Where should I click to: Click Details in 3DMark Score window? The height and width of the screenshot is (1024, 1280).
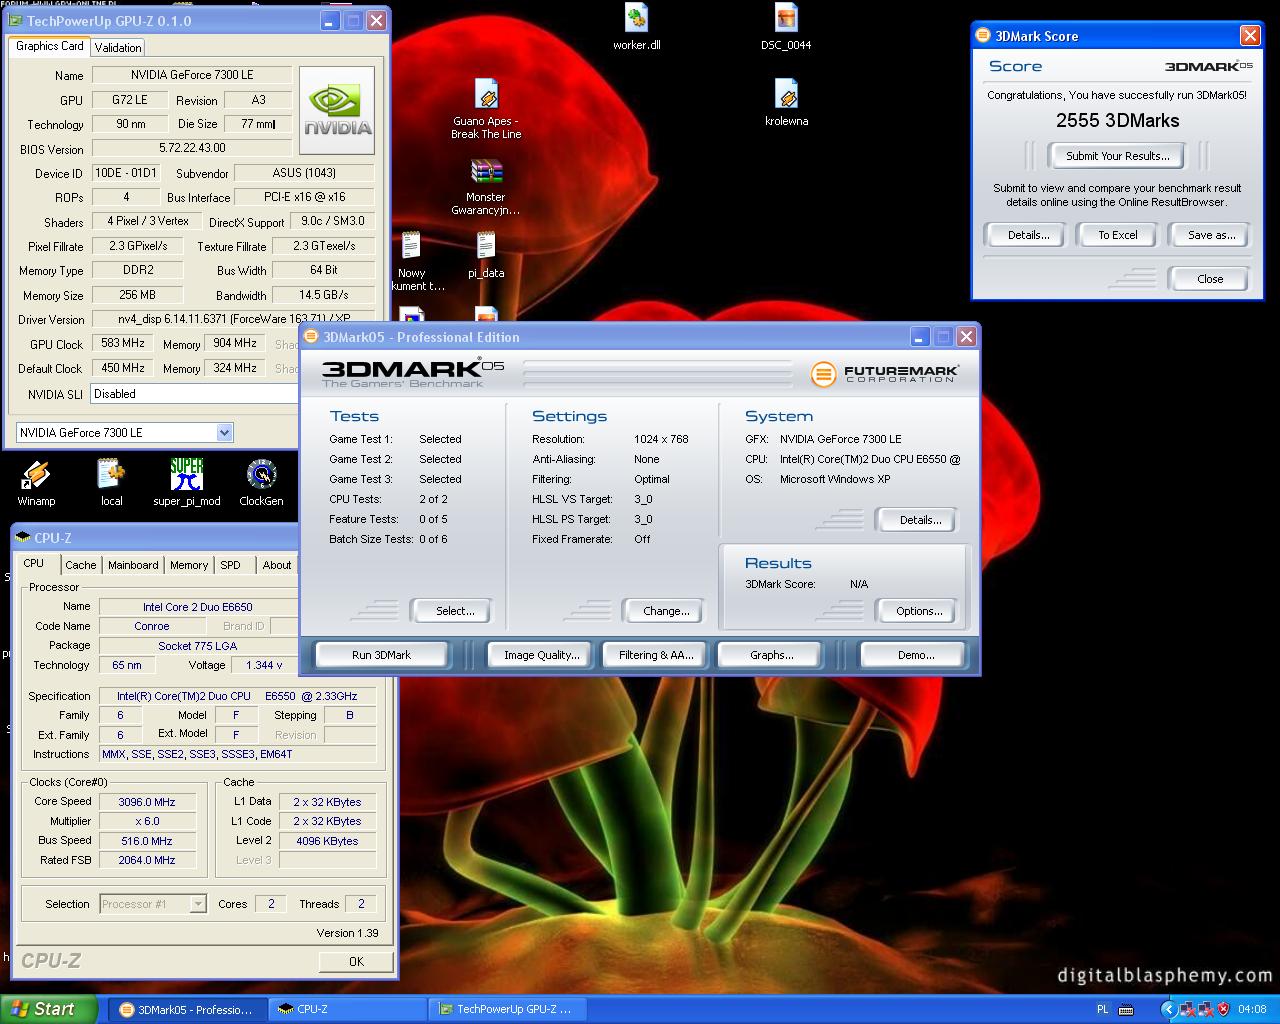[1028, 235]
